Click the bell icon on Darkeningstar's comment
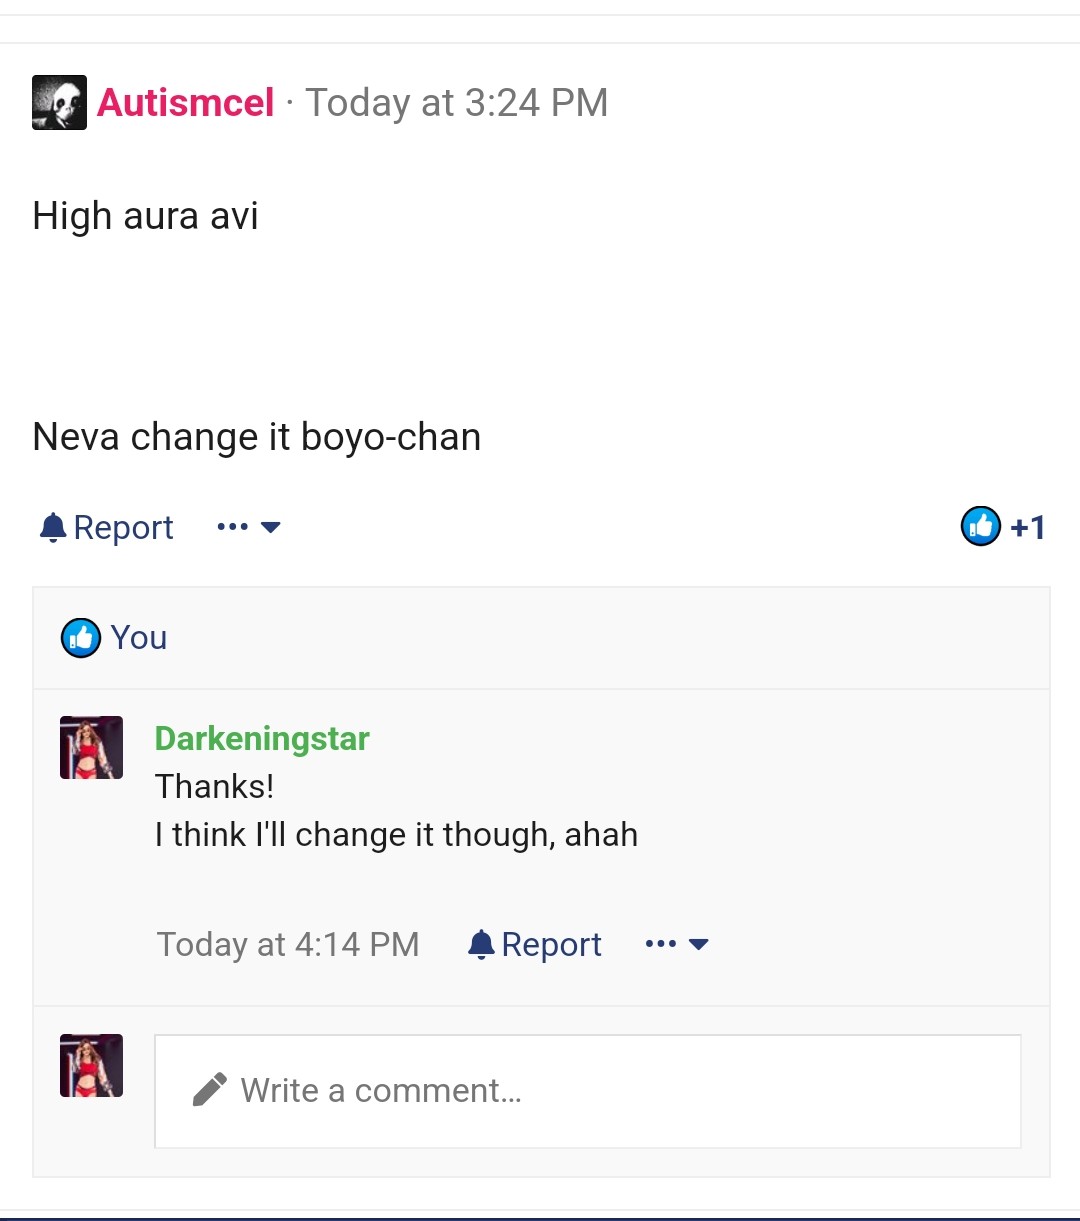This screenshot has height=1221, width=1080. tap(481, 944)
